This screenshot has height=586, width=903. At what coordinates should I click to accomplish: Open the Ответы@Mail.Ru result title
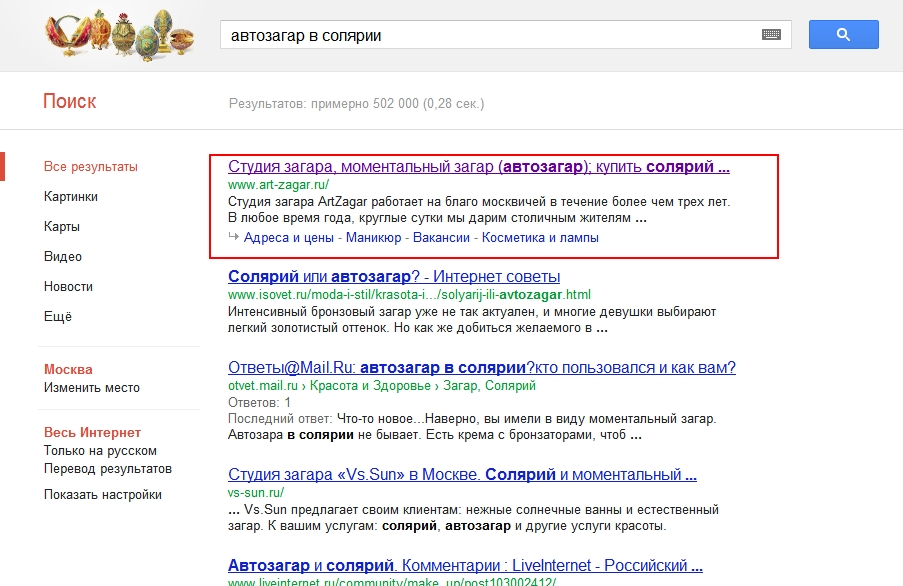pyautogui.click(x=482, y=368)
